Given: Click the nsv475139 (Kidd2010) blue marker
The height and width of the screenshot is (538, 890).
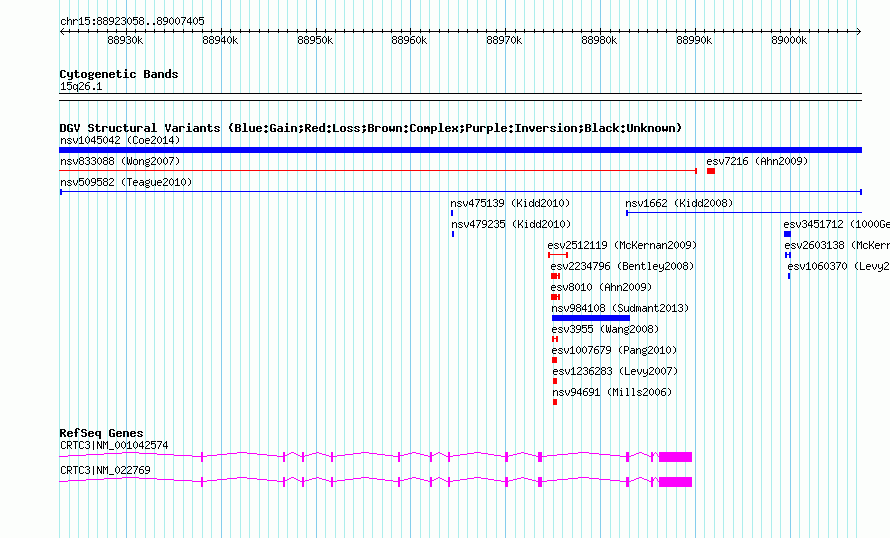Looking at the screenshot, I should 452,213.
